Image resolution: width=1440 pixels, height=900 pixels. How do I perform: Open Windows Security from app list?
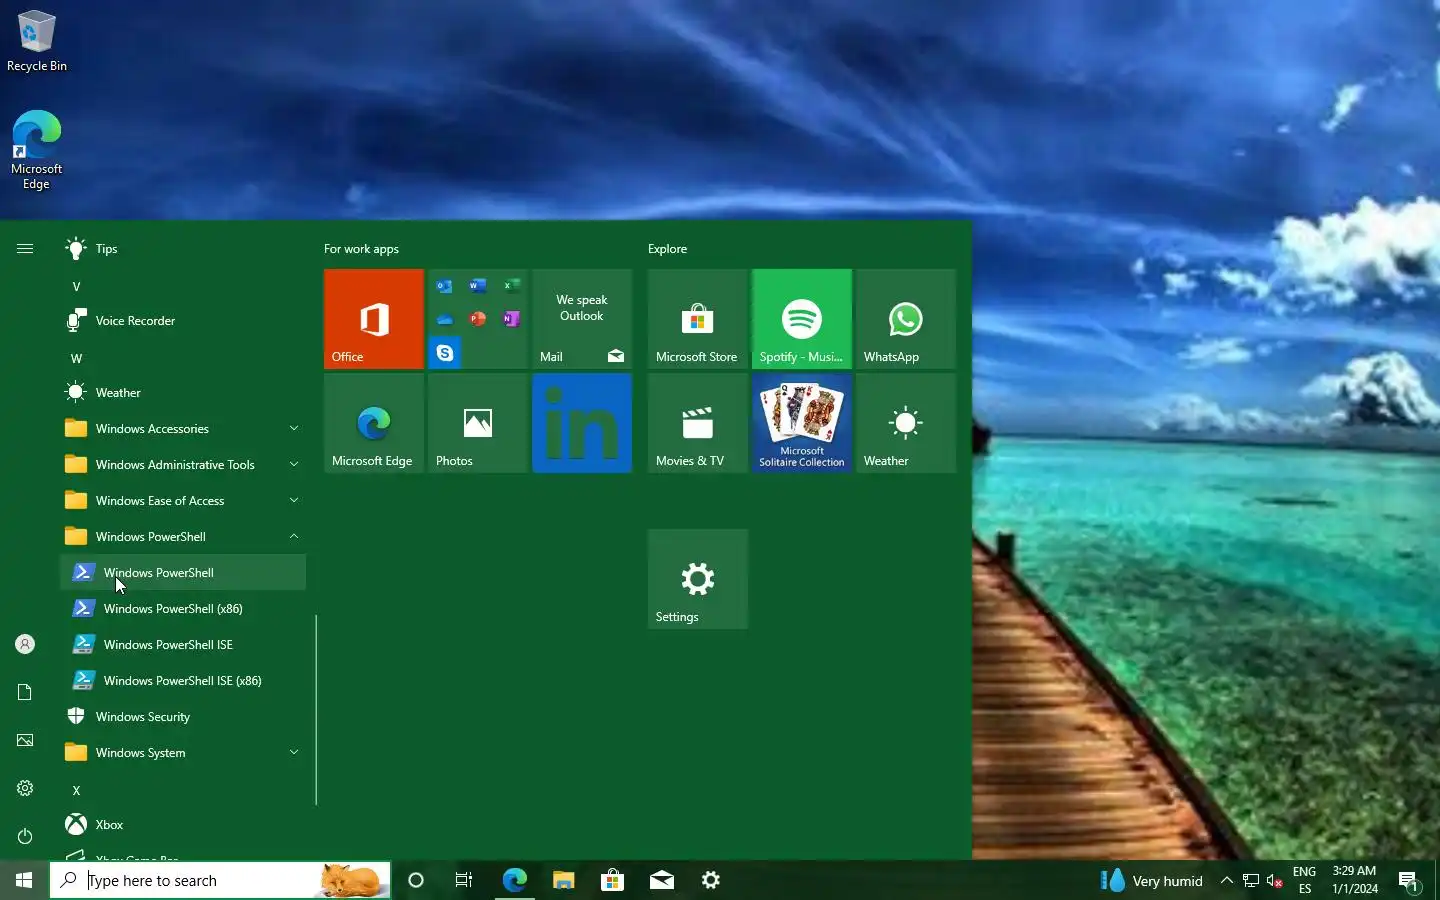183,716
